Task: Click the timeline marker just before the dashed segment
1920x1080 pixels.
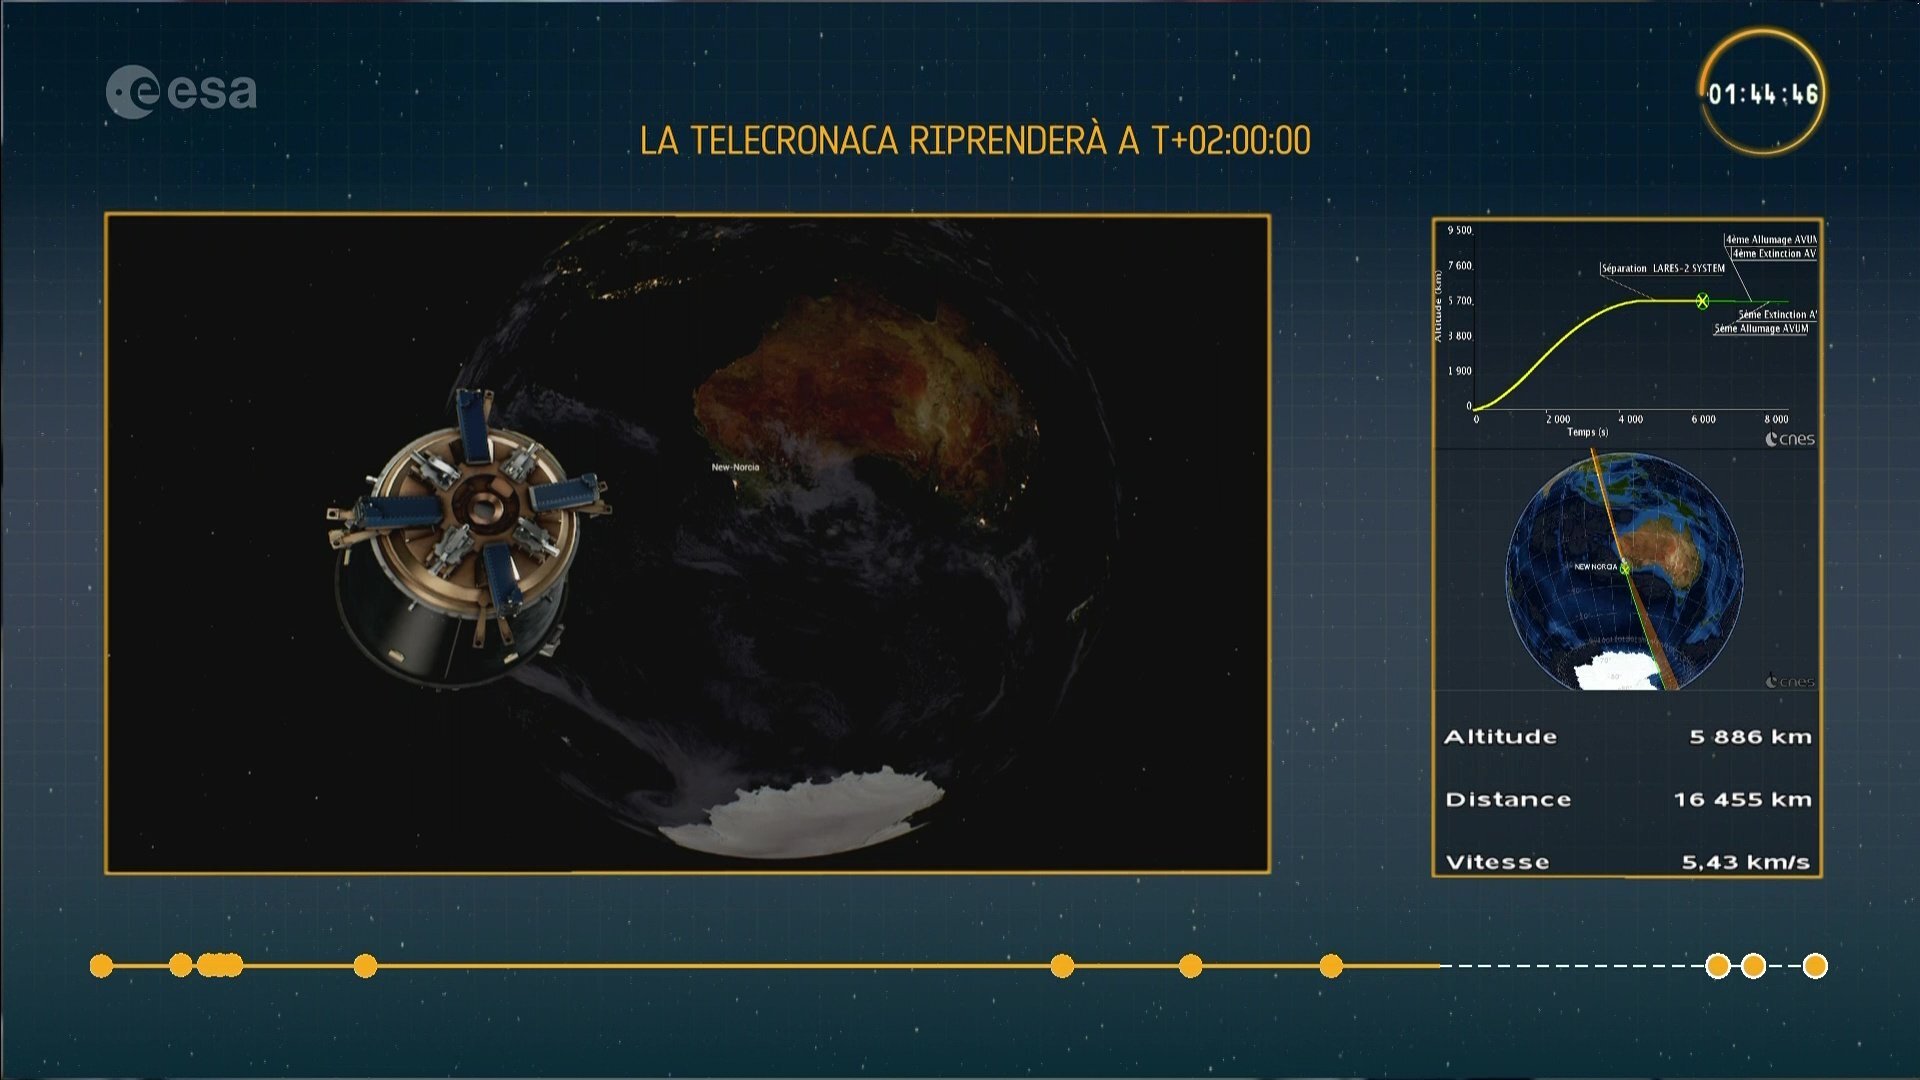Action: tap(1331, 965)
